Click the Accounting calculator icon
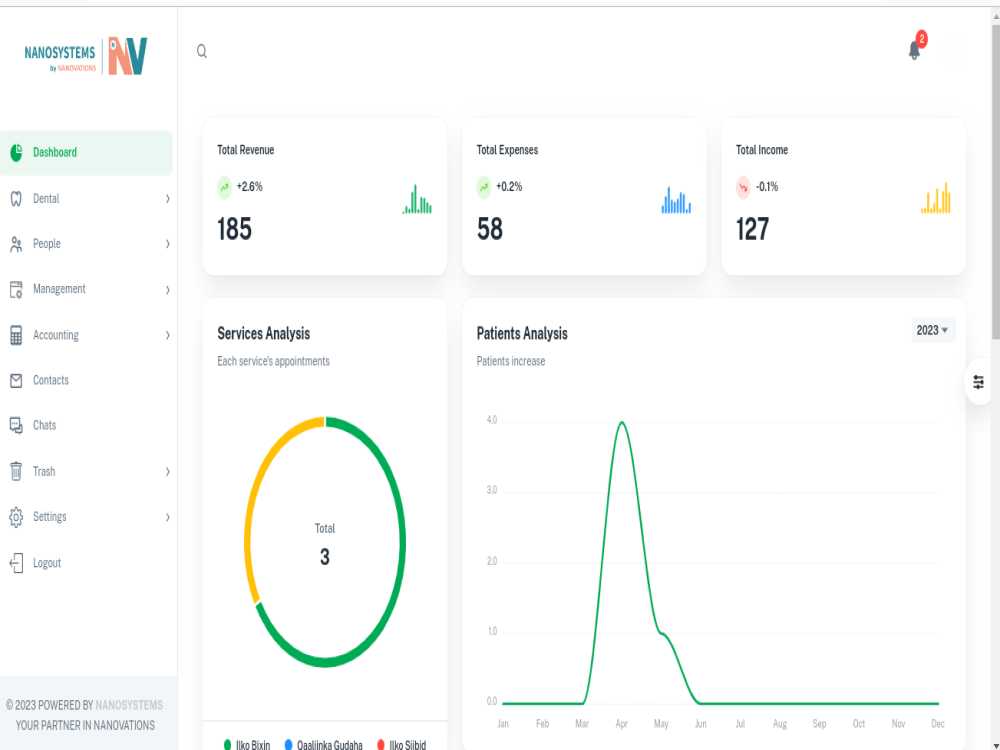The height and width of the screenshot is (750, 1000). pos(17,335)
